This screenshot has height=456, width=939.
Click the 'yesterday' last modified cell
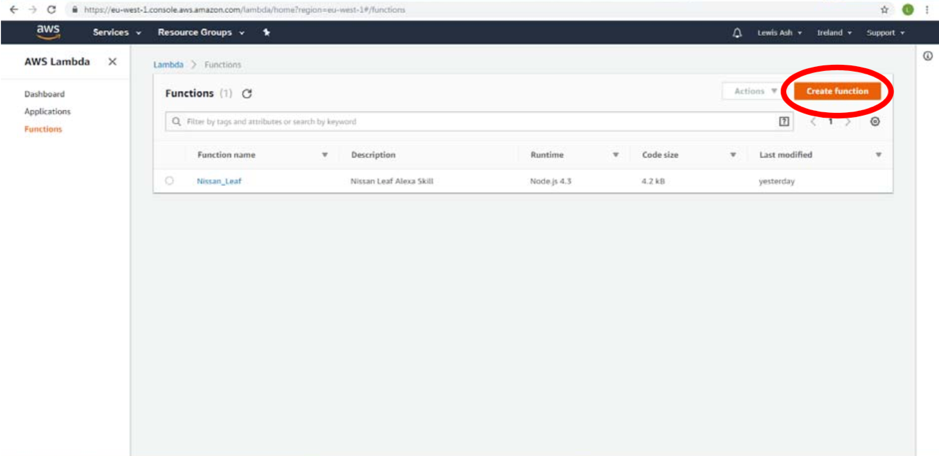click(x=777, y=181)
